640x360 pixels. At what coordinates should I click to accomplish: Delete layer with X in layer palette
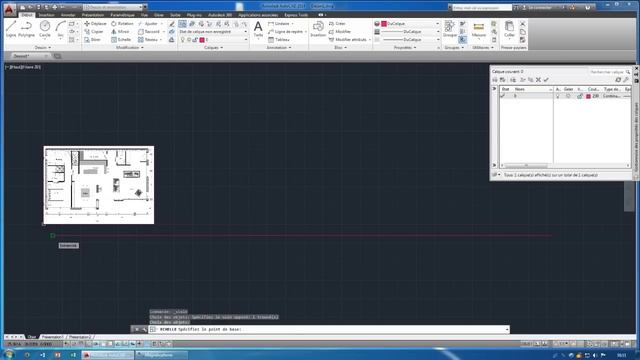click(x=538, y=80)
